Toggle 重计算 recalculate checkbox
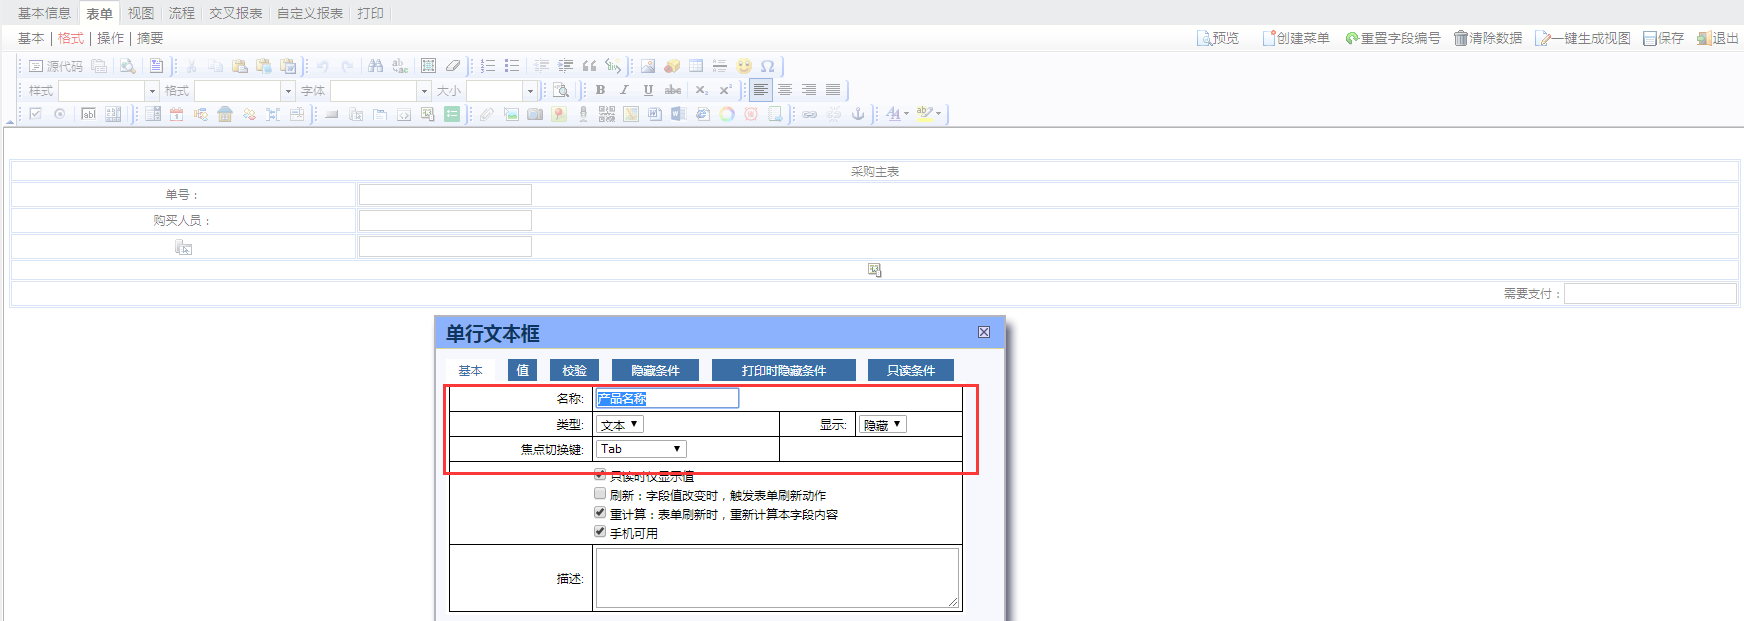1744x621 pixels. click(600, 513)
